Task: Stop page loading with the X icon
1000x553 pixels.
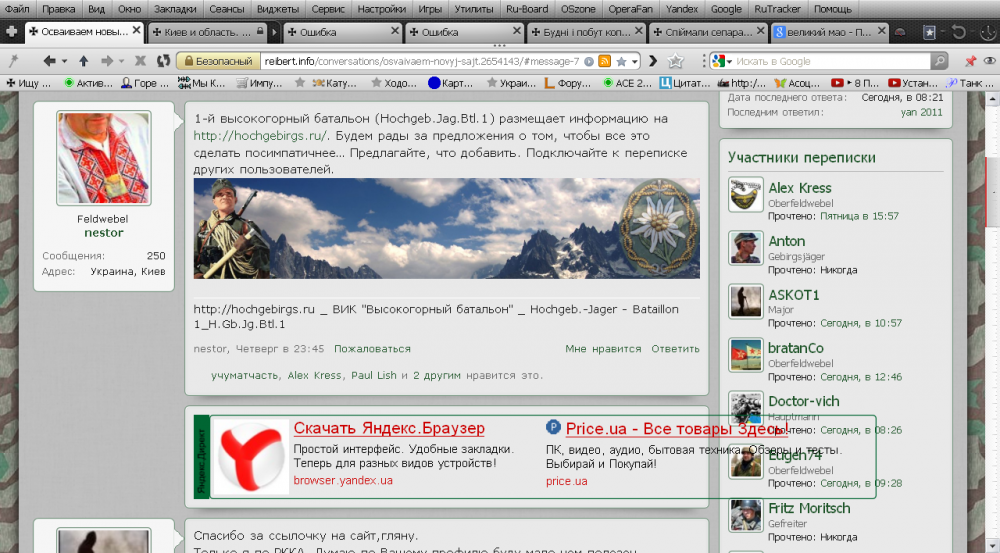Action: (140, 61)
